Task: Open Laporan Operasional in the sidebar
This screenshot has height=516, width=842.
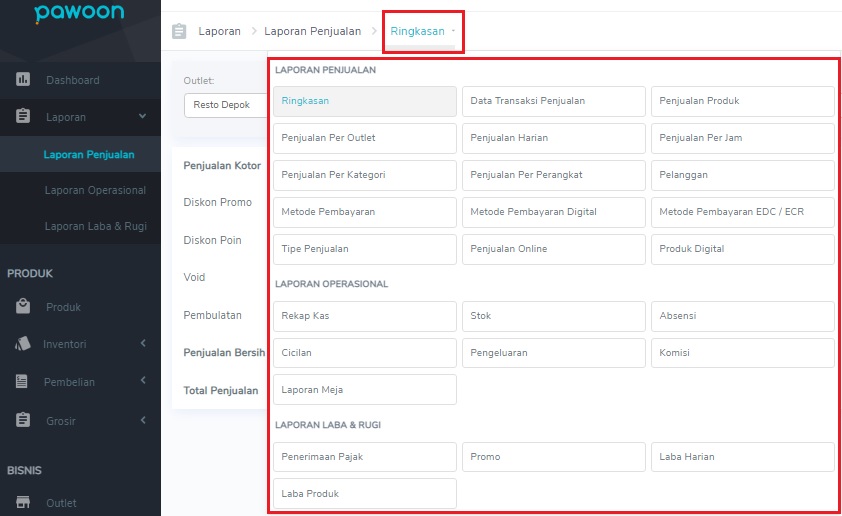Action: coord(95,190)
